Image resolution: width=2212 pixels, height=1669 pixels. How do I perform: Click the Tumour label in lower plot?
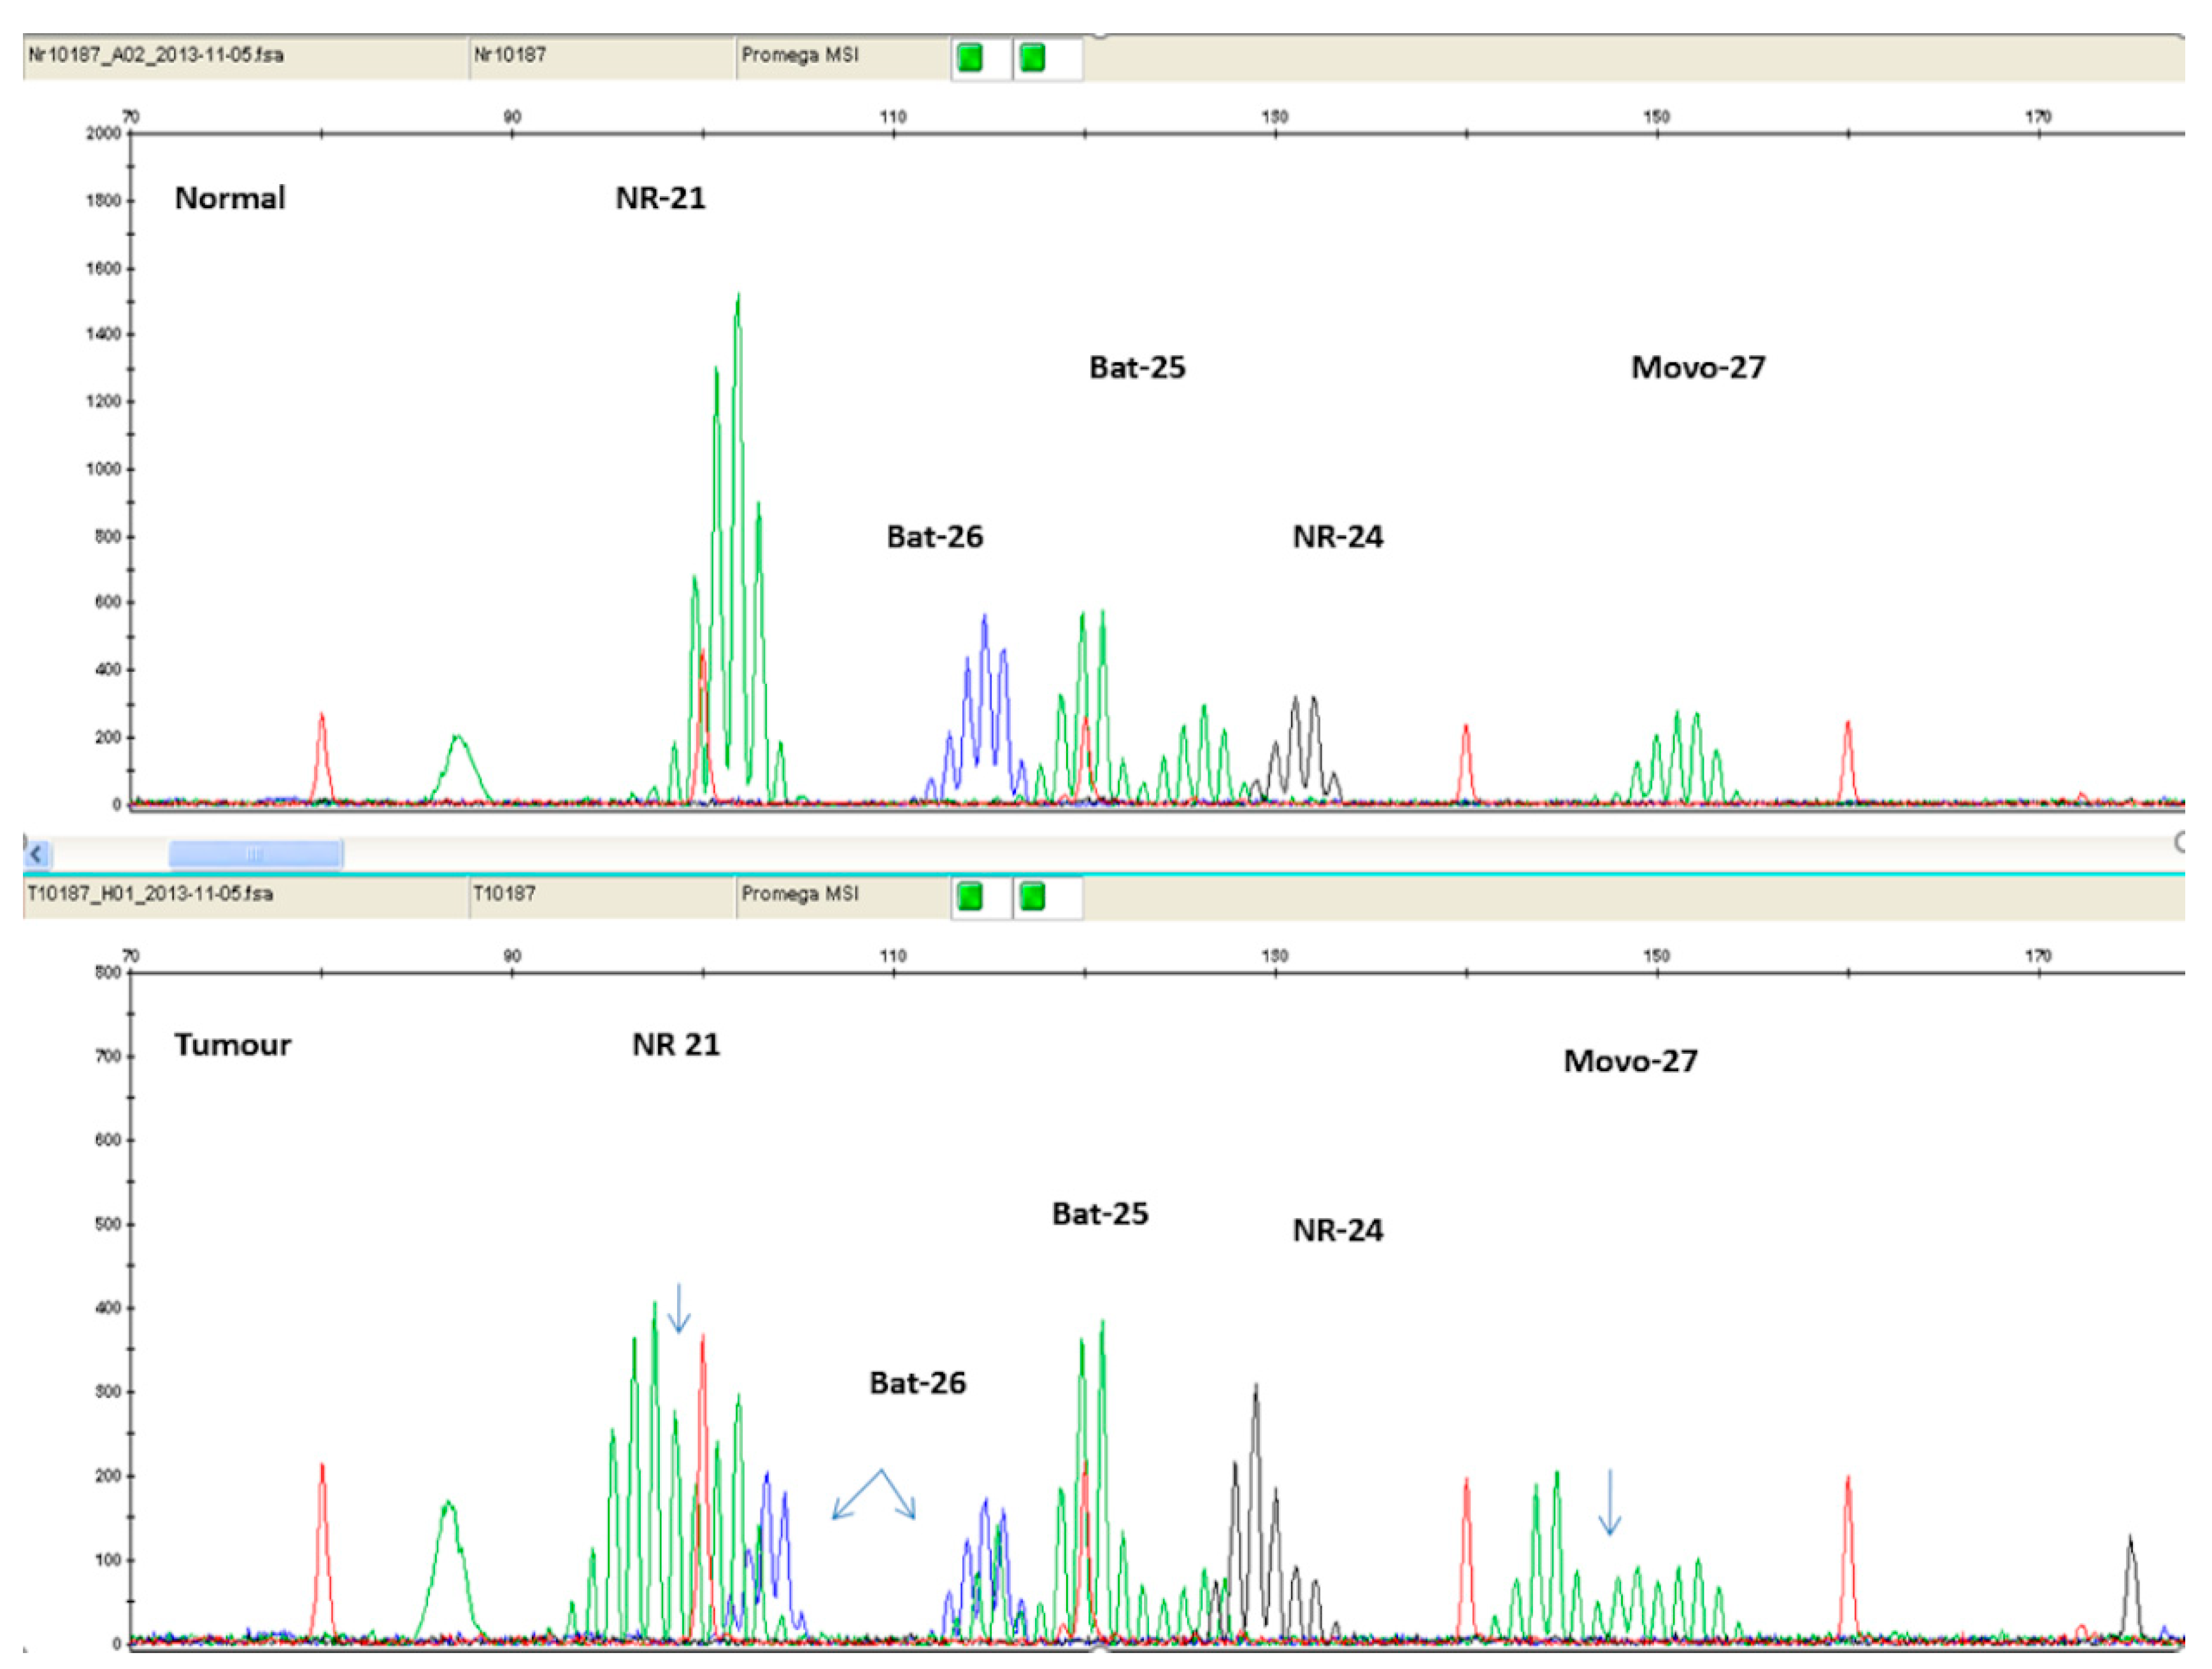click(x=233, y=1045)
